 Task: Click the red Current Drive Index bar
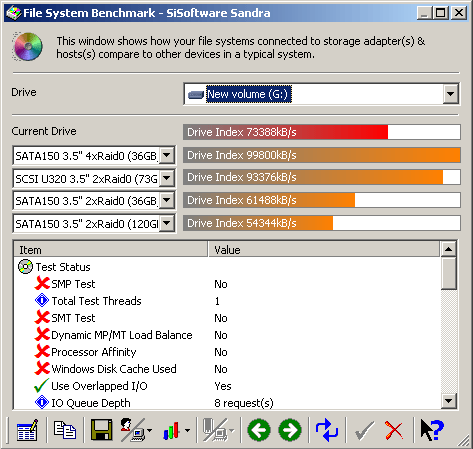click(x=286, y=132)
